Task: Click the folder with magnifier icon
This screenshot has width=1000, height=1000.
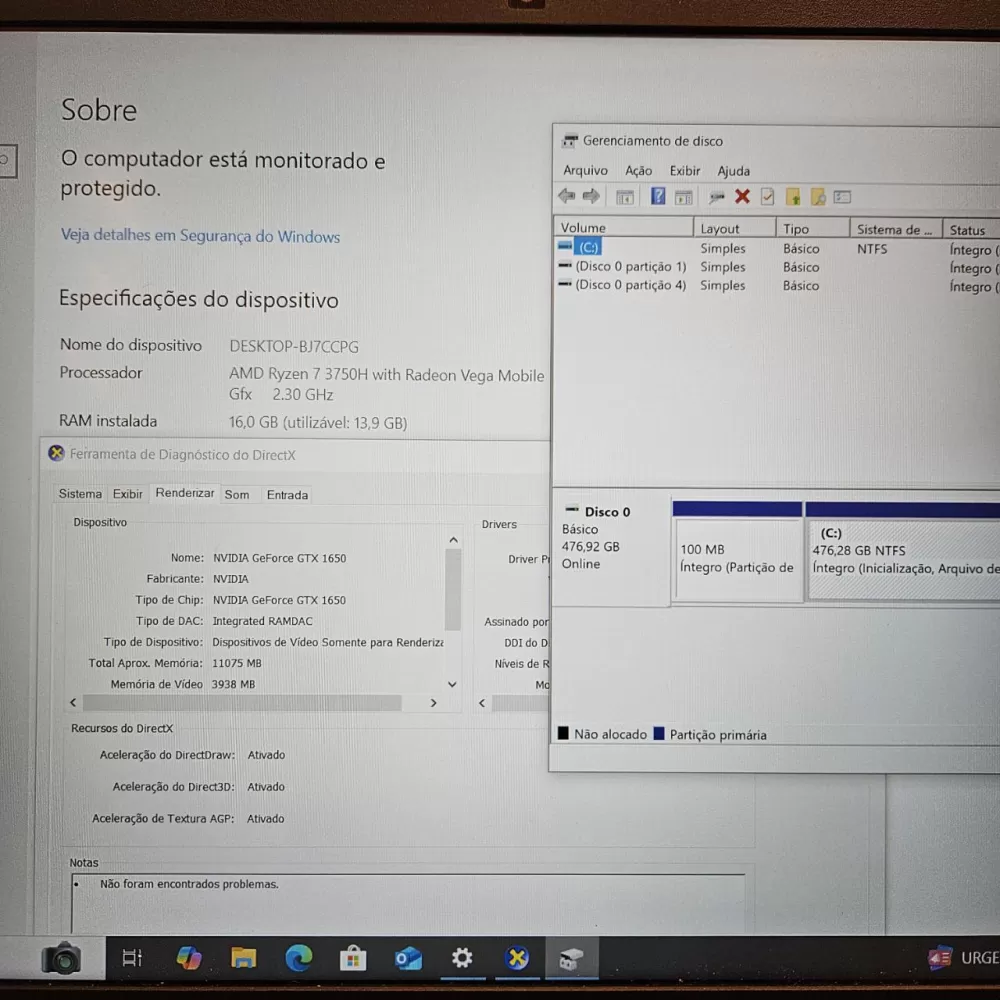Action: [x=818, y=197]
